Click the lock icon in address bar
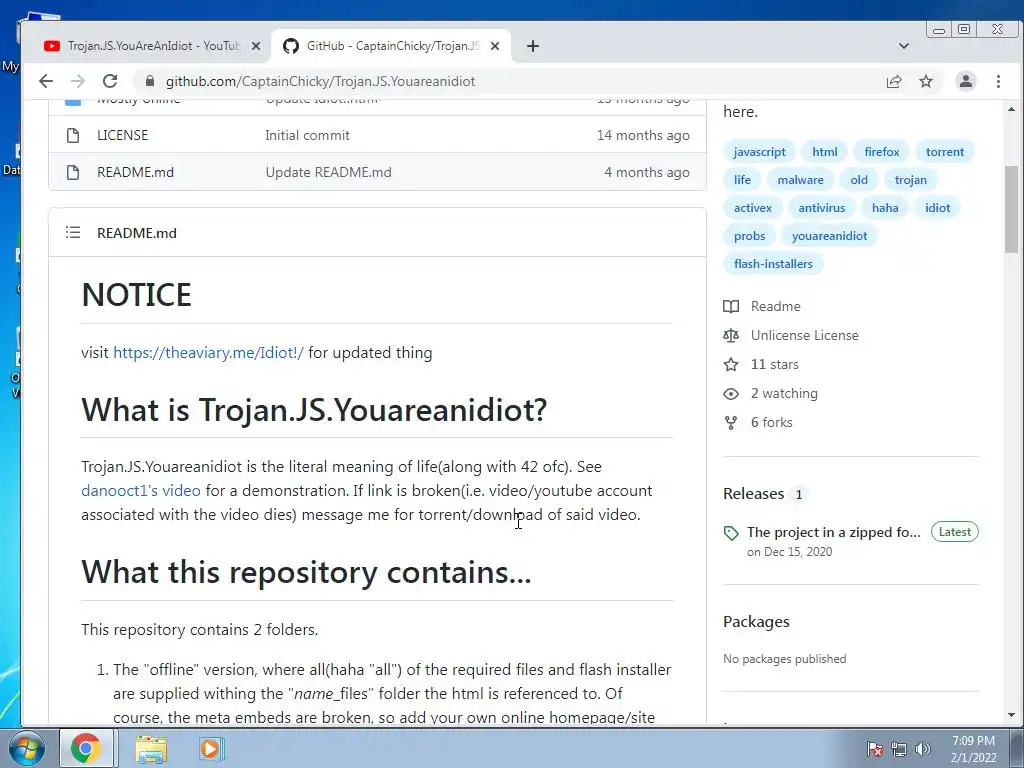Viewport: 1024px width, 768px height. click(x=150, y=81)
